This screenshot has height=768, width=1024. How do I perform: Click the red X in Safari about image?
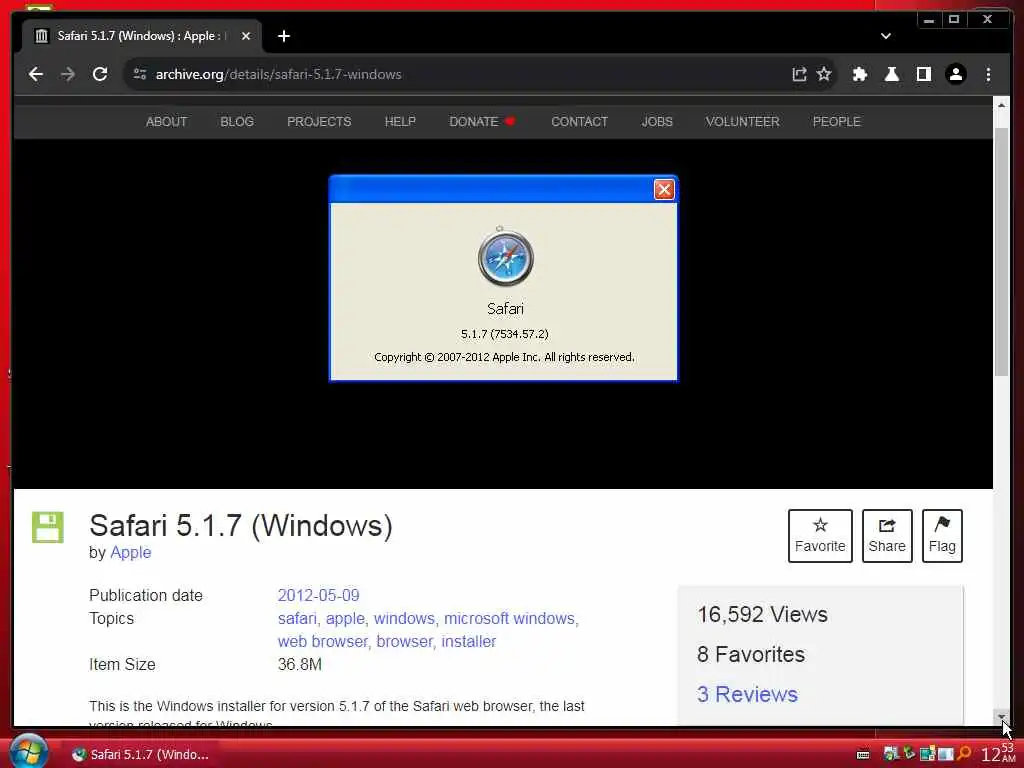click(x=664, y=189)
